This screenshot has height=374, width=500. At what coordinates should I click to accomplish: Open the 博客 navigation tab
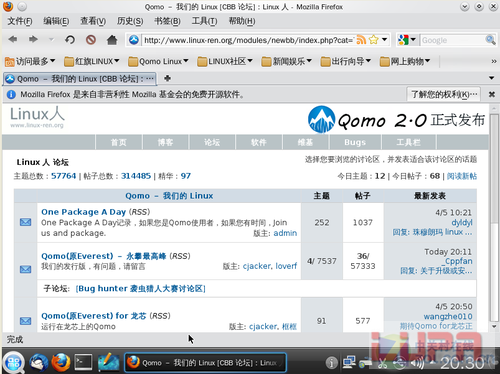coord(165,142)
